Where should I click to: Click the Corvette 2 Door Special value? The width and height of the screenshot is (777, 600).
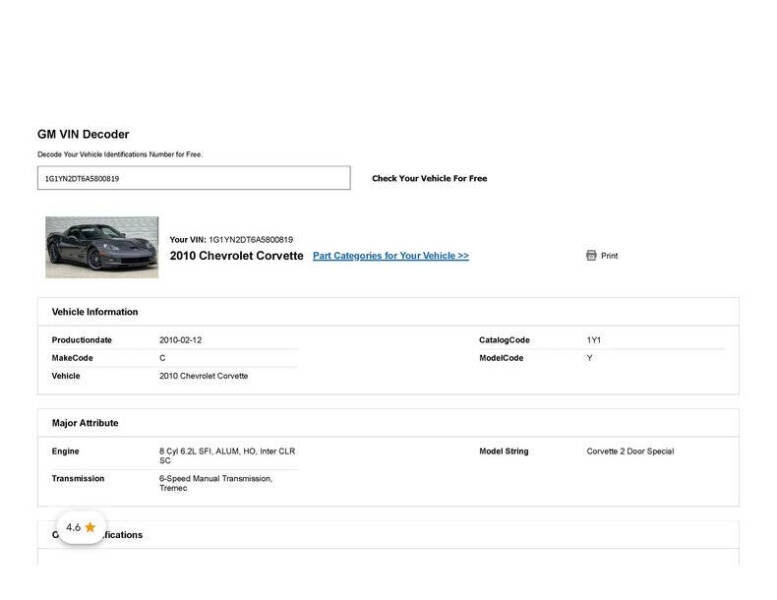point(630,451)
